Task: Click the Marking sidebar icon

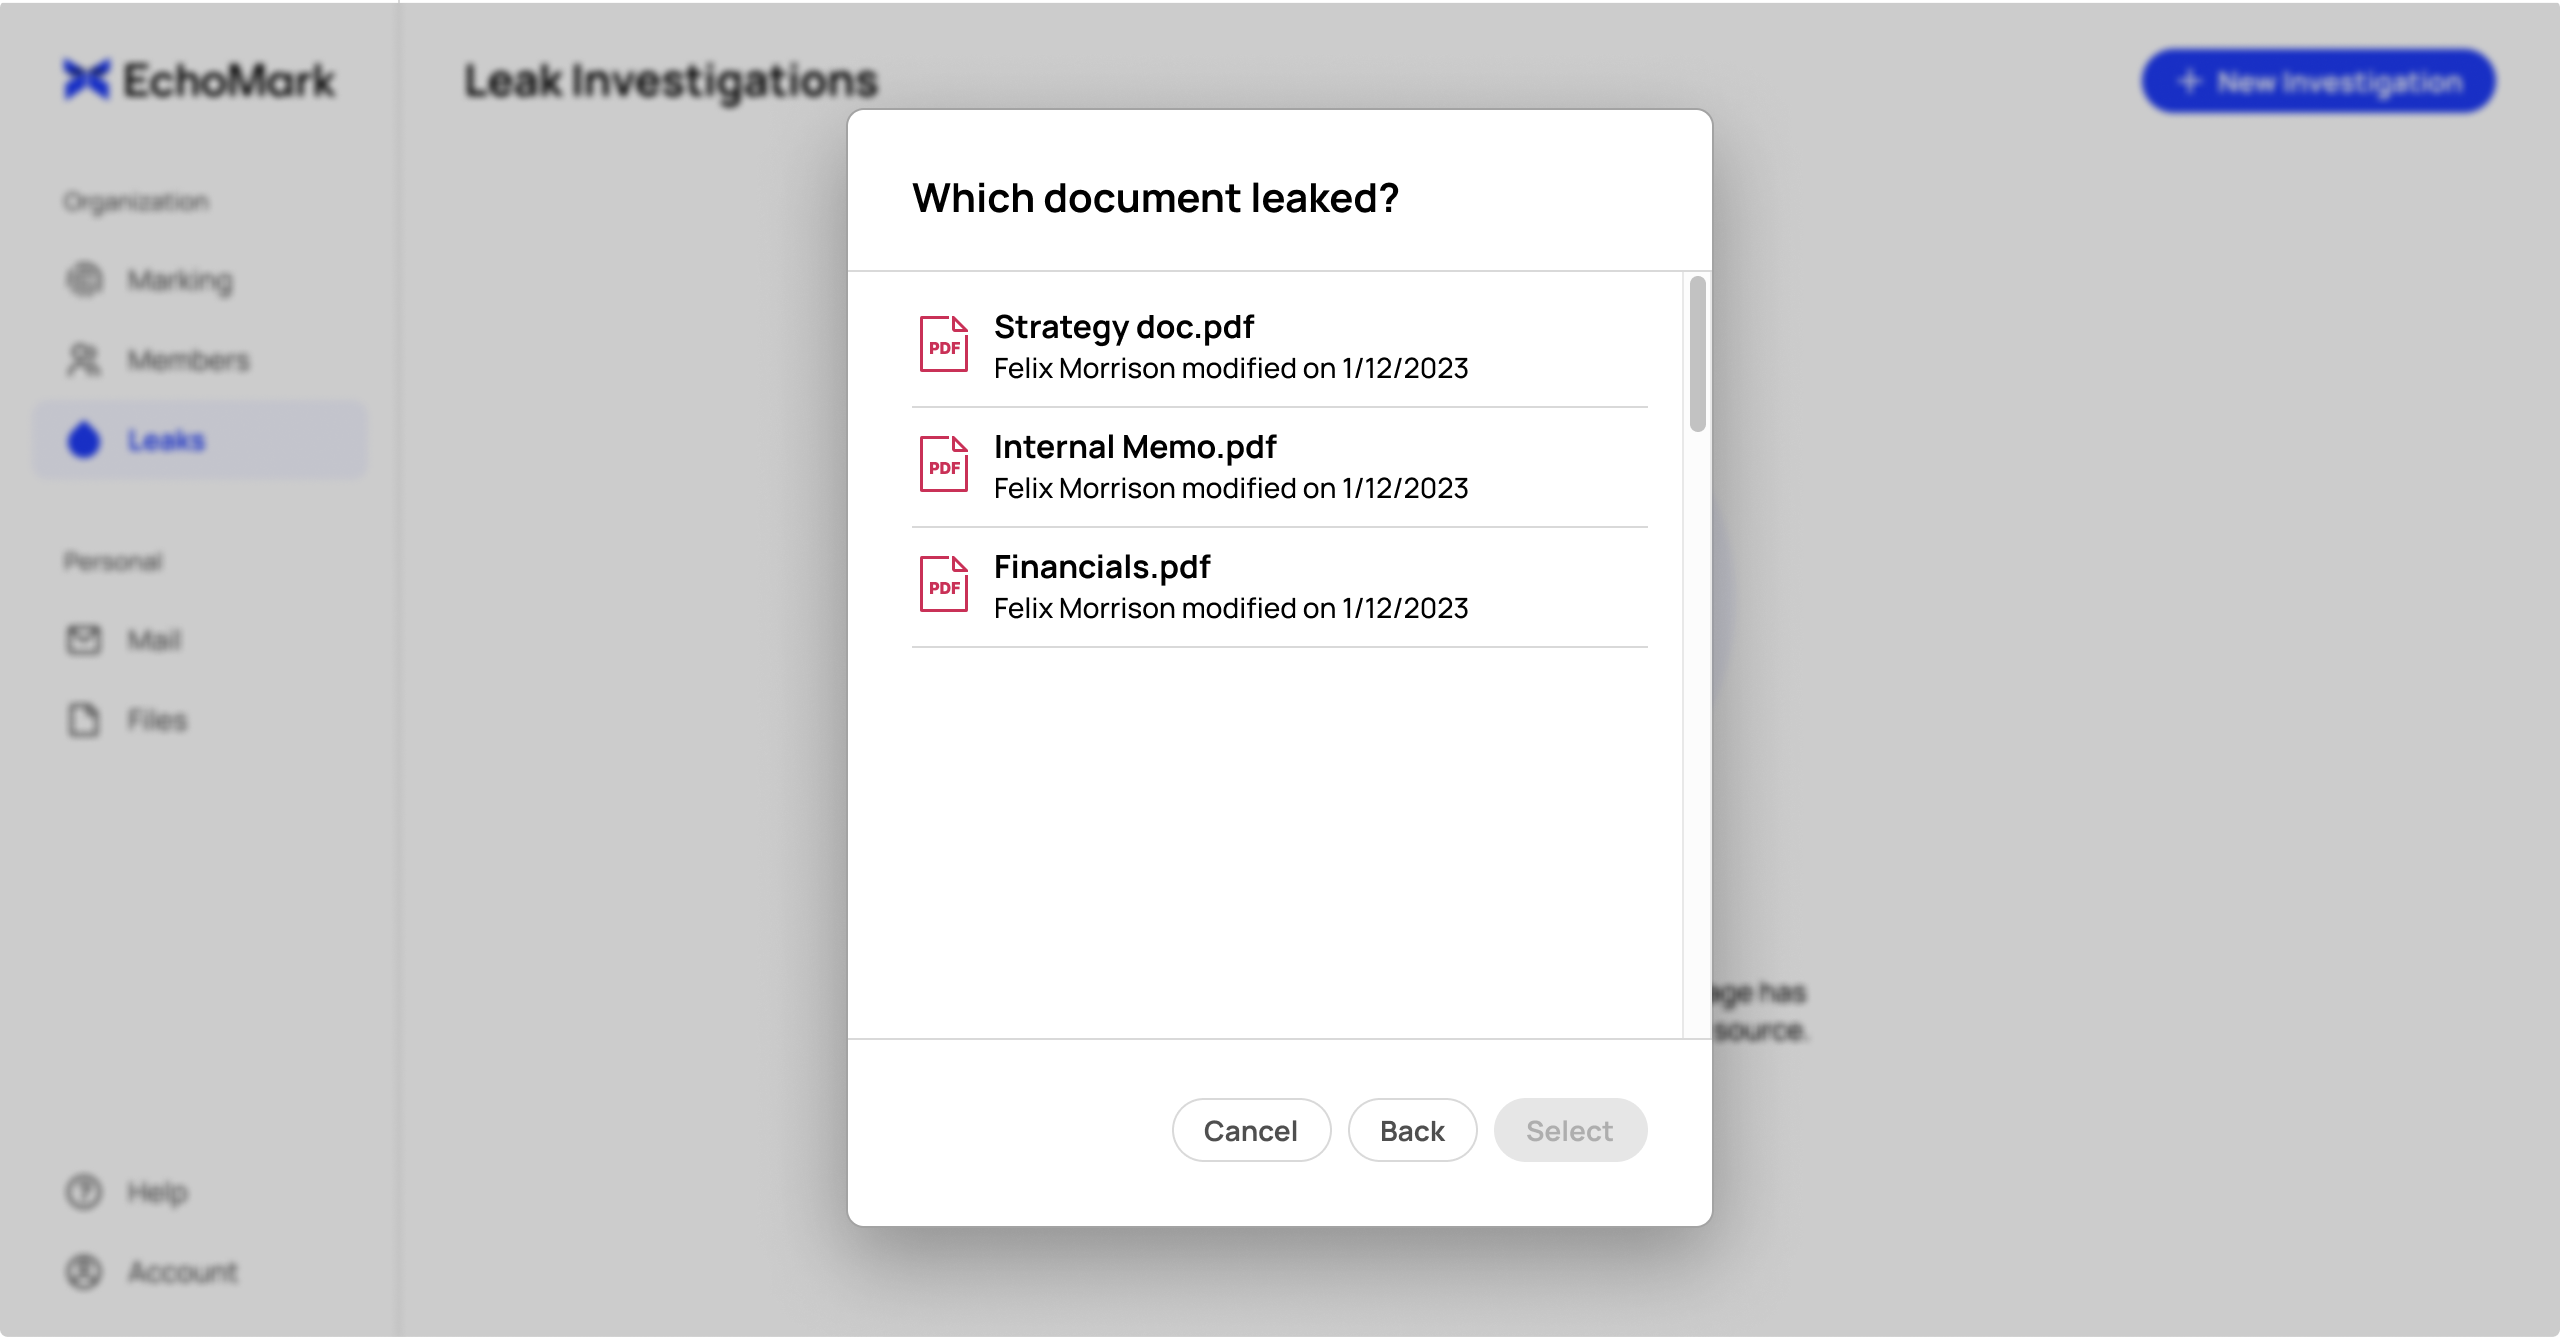Action: point(84,279)
